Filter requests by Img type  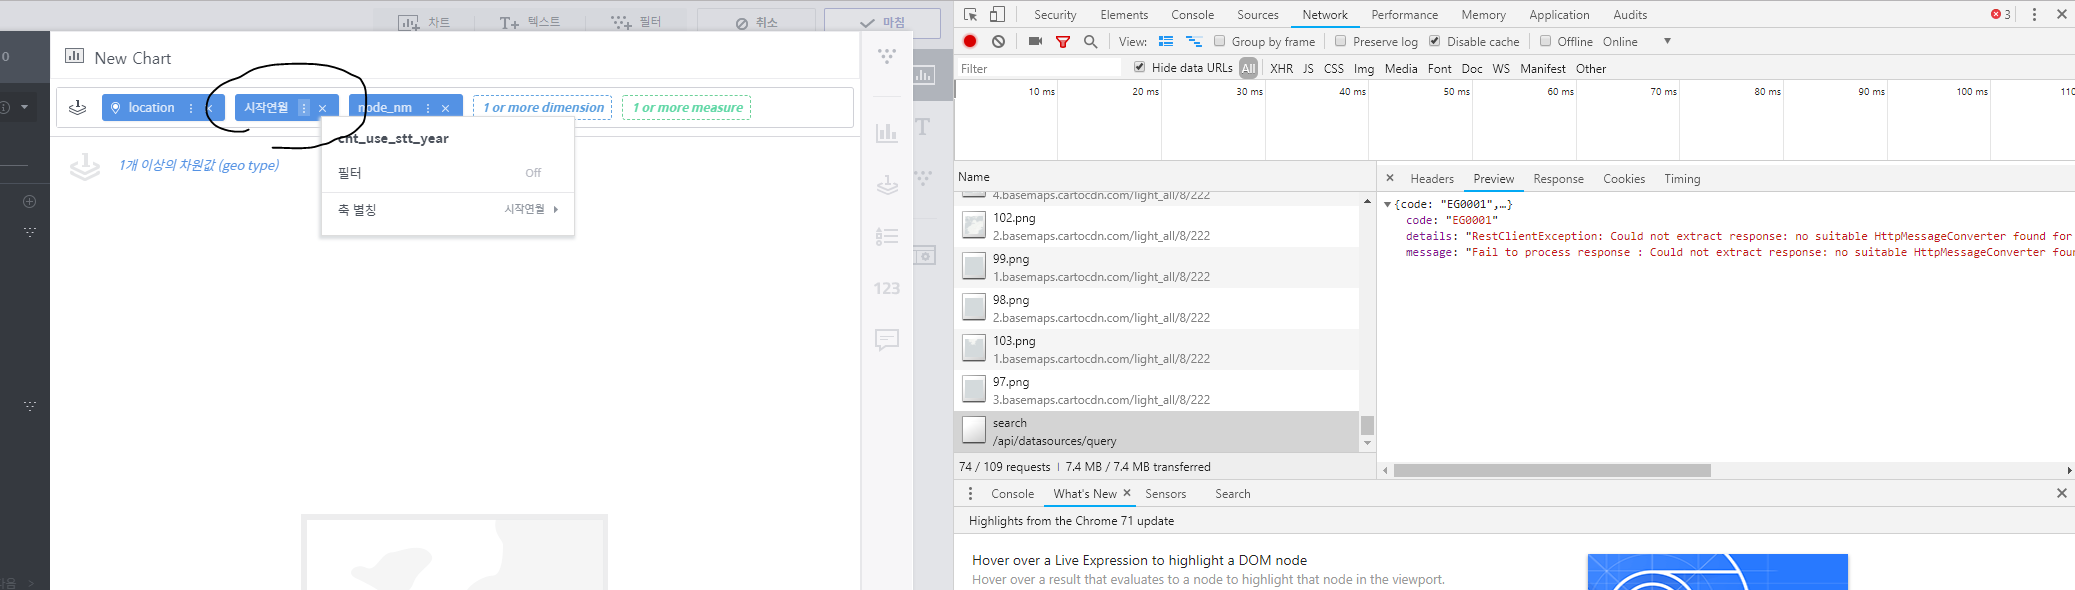[x=1364, y=68]
